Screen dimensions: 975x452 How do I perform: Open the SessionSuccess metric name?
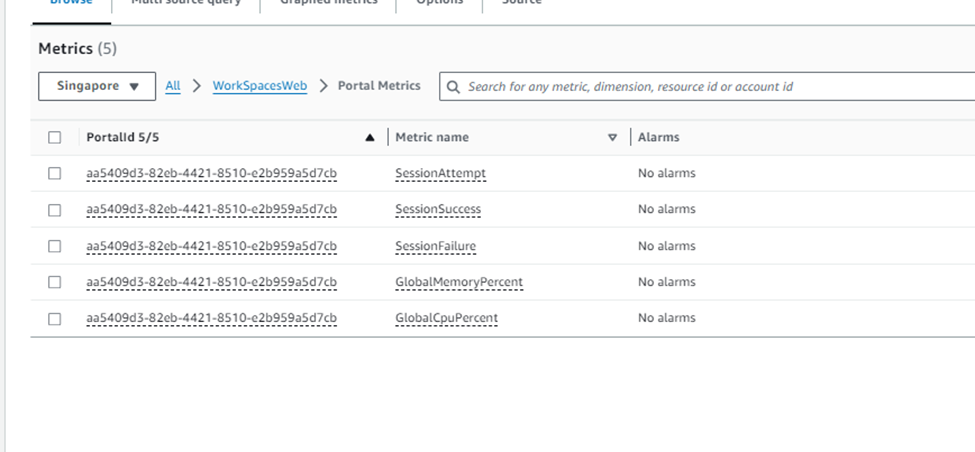tap(438, 210)
